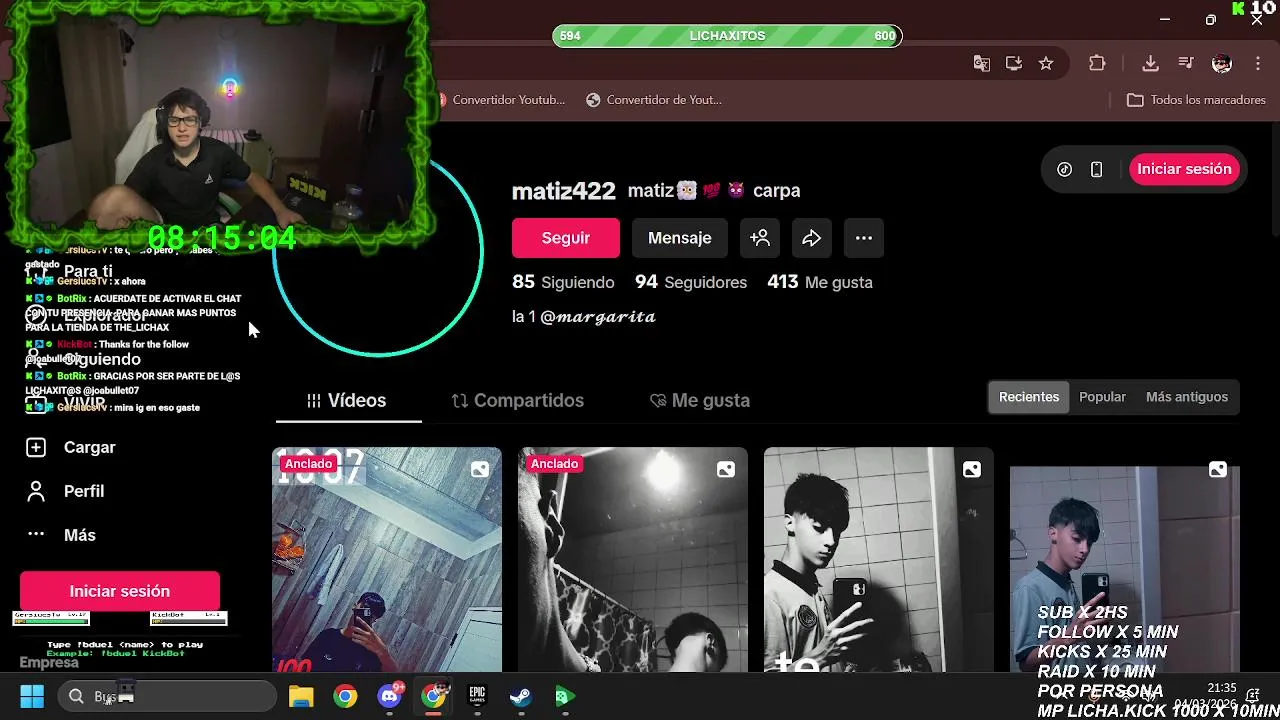The width and height of the screenshot is (1280, 720).
Task: Follow matiz422 with Seguir button
Action: 566,238
